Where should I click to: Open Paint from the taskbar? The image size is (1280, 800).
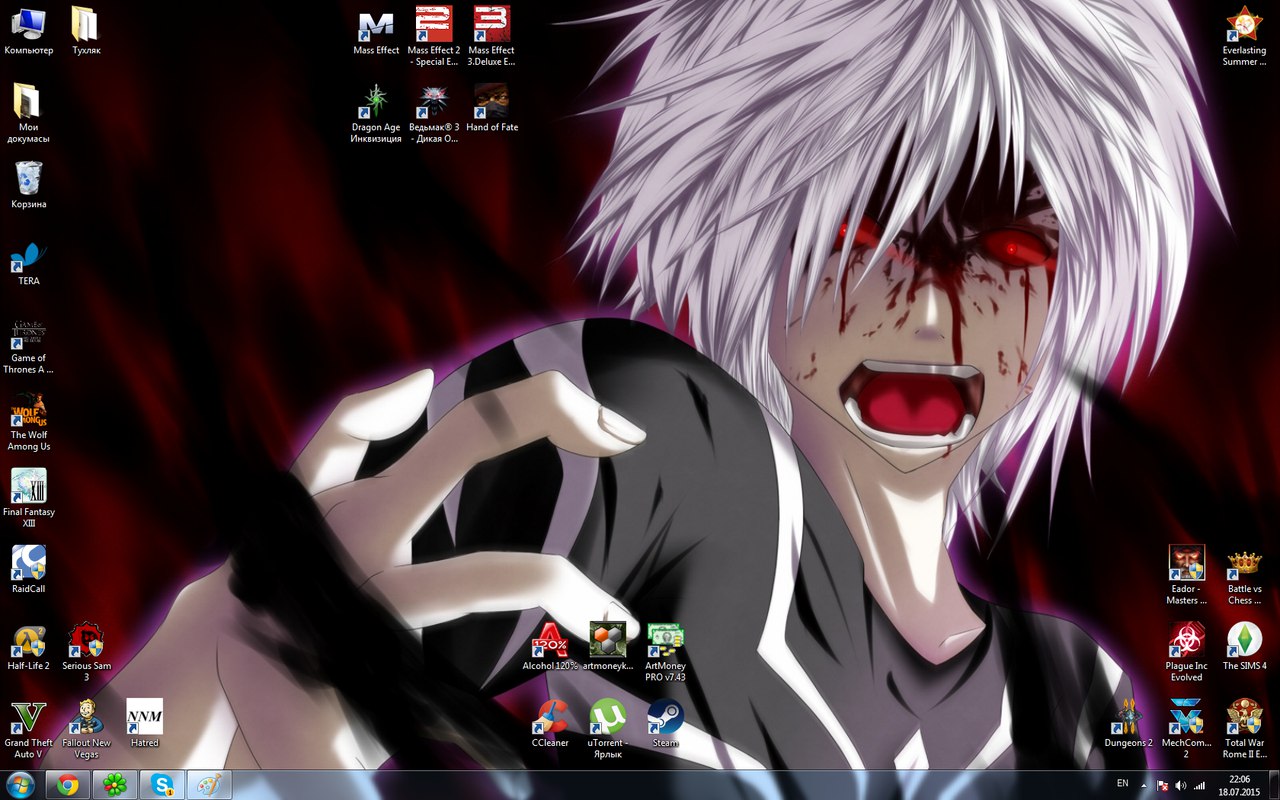click(209, 785)
